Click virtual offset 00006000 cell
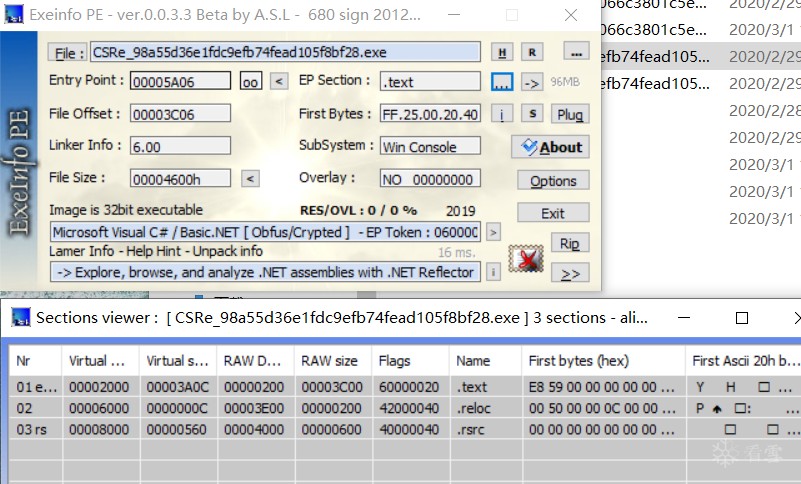This screenshot has width=801, height=484. click(99, 408)
